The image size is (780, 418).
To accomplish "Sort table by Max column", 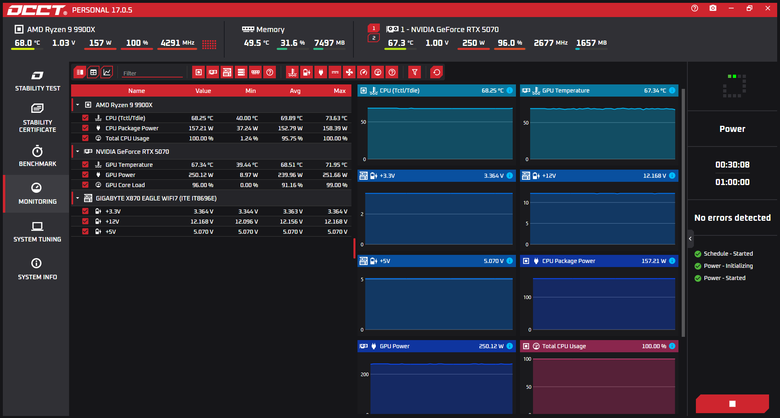I will 340,91.
